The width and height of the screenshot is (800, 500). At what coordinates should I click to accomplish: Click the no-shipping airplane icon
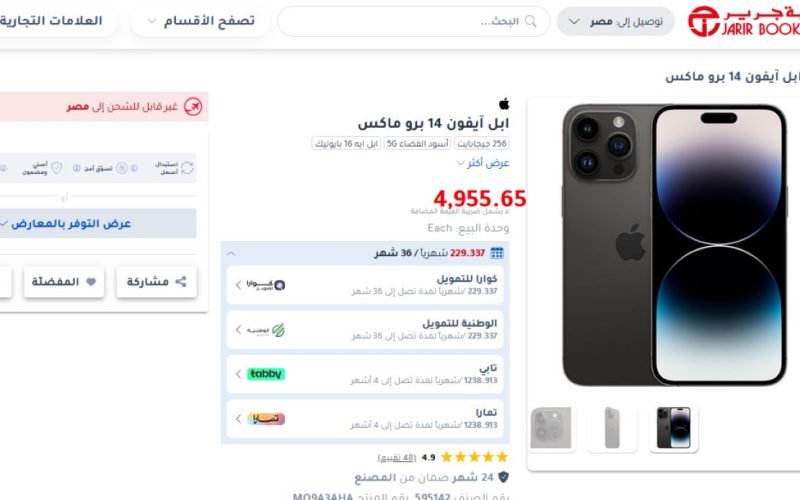[x=193, y=107]
